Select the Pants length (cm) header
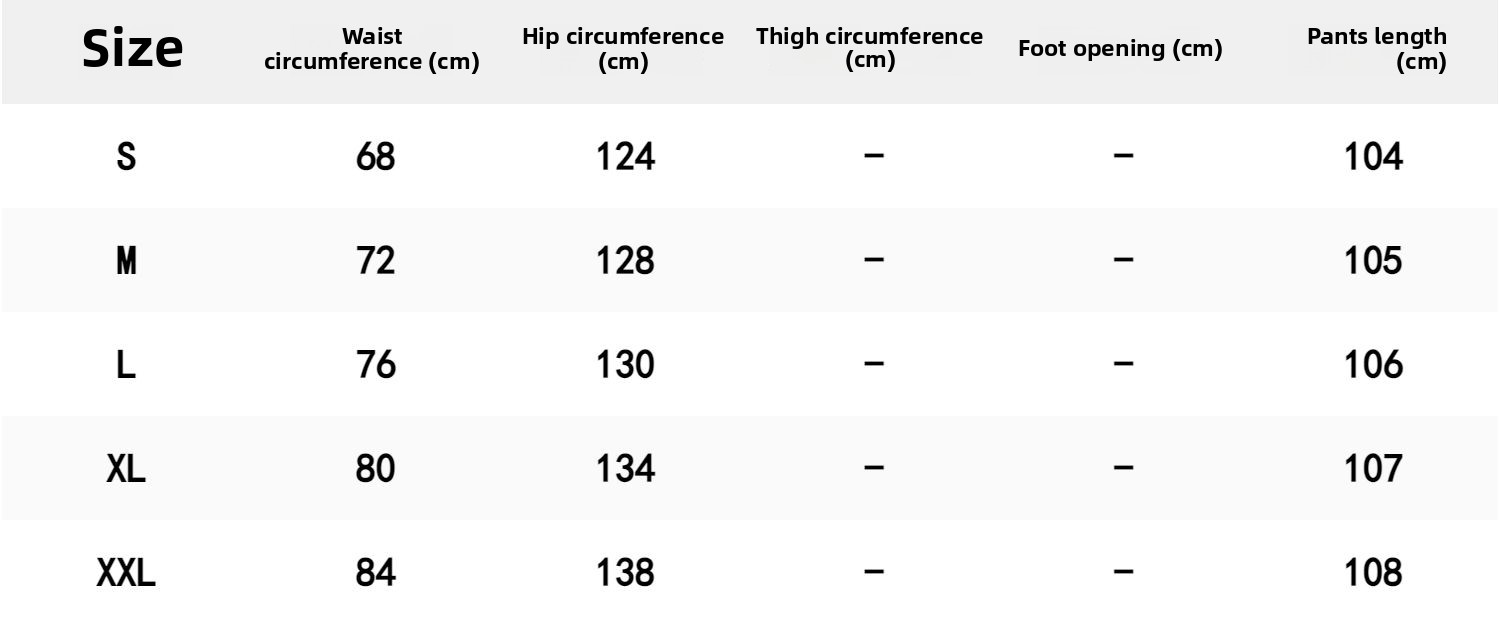Viewport: 1500px width, 628px height. click(1376, 49)
